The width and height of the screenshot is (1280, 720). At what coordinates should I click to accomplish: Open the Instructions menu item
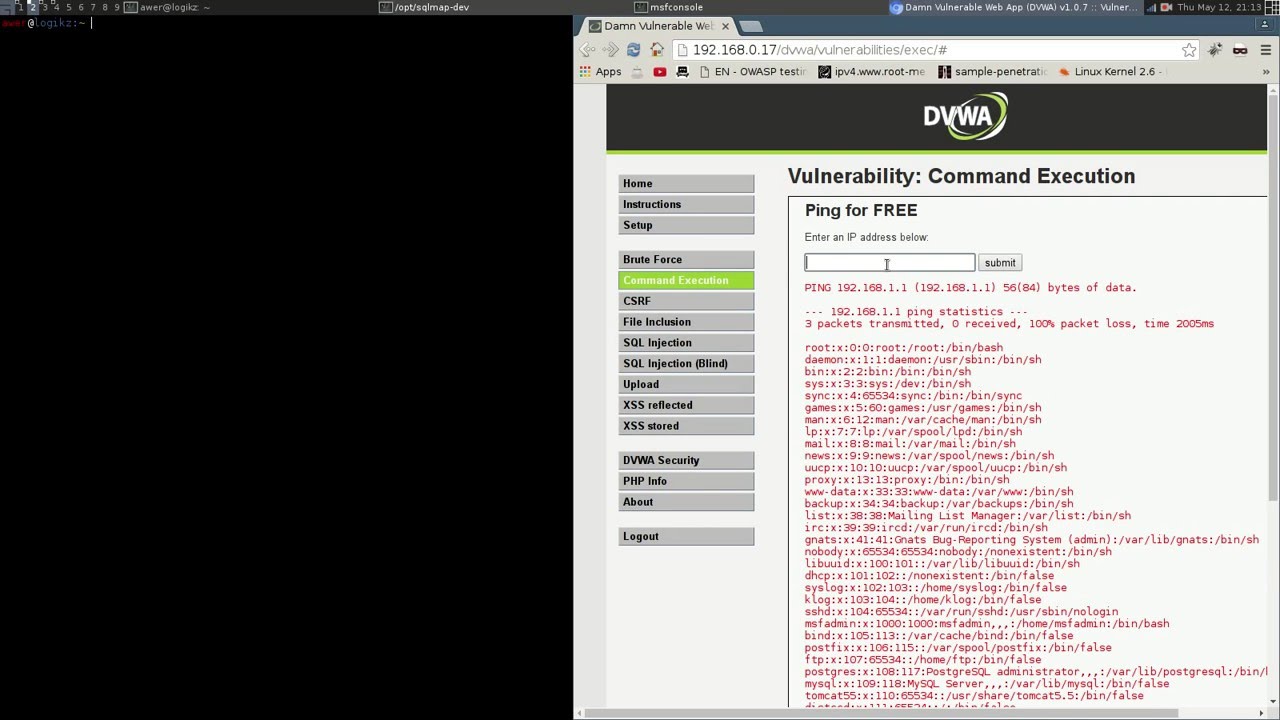pos(686,205)
